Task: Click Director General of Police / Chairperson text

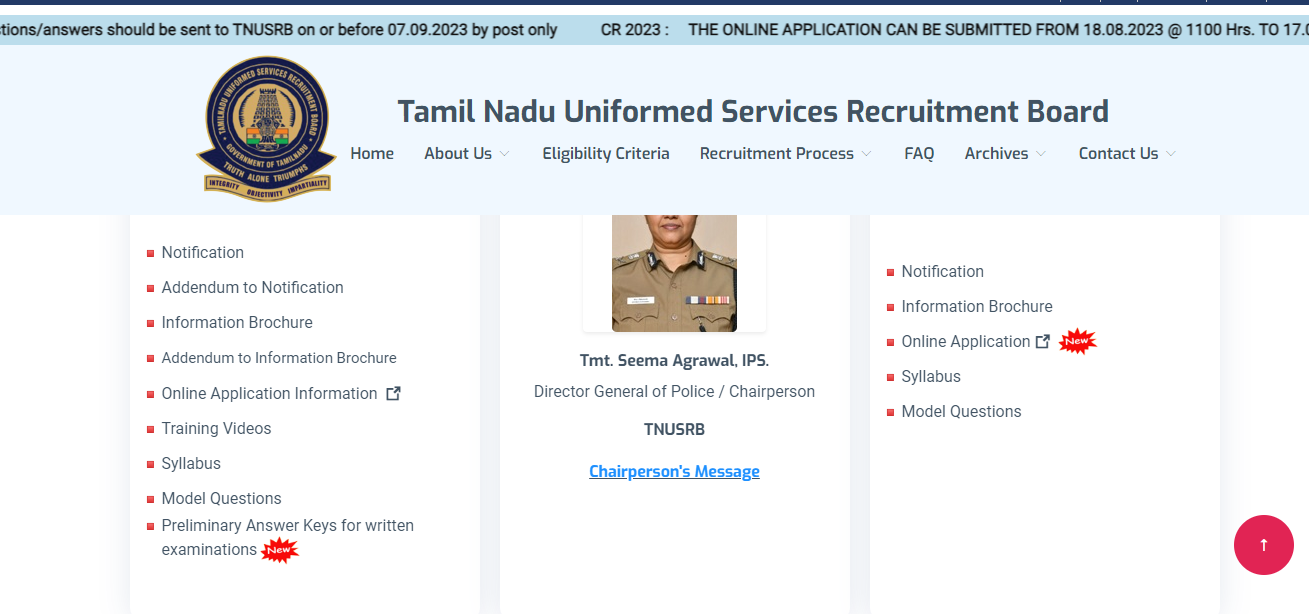Action: tap(674, 391)
